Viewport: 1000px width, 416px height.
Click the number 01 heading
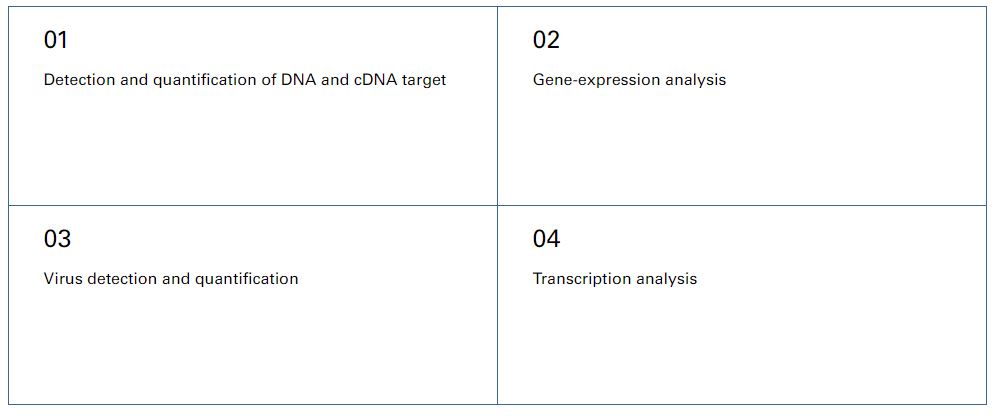tap(55, 40)
